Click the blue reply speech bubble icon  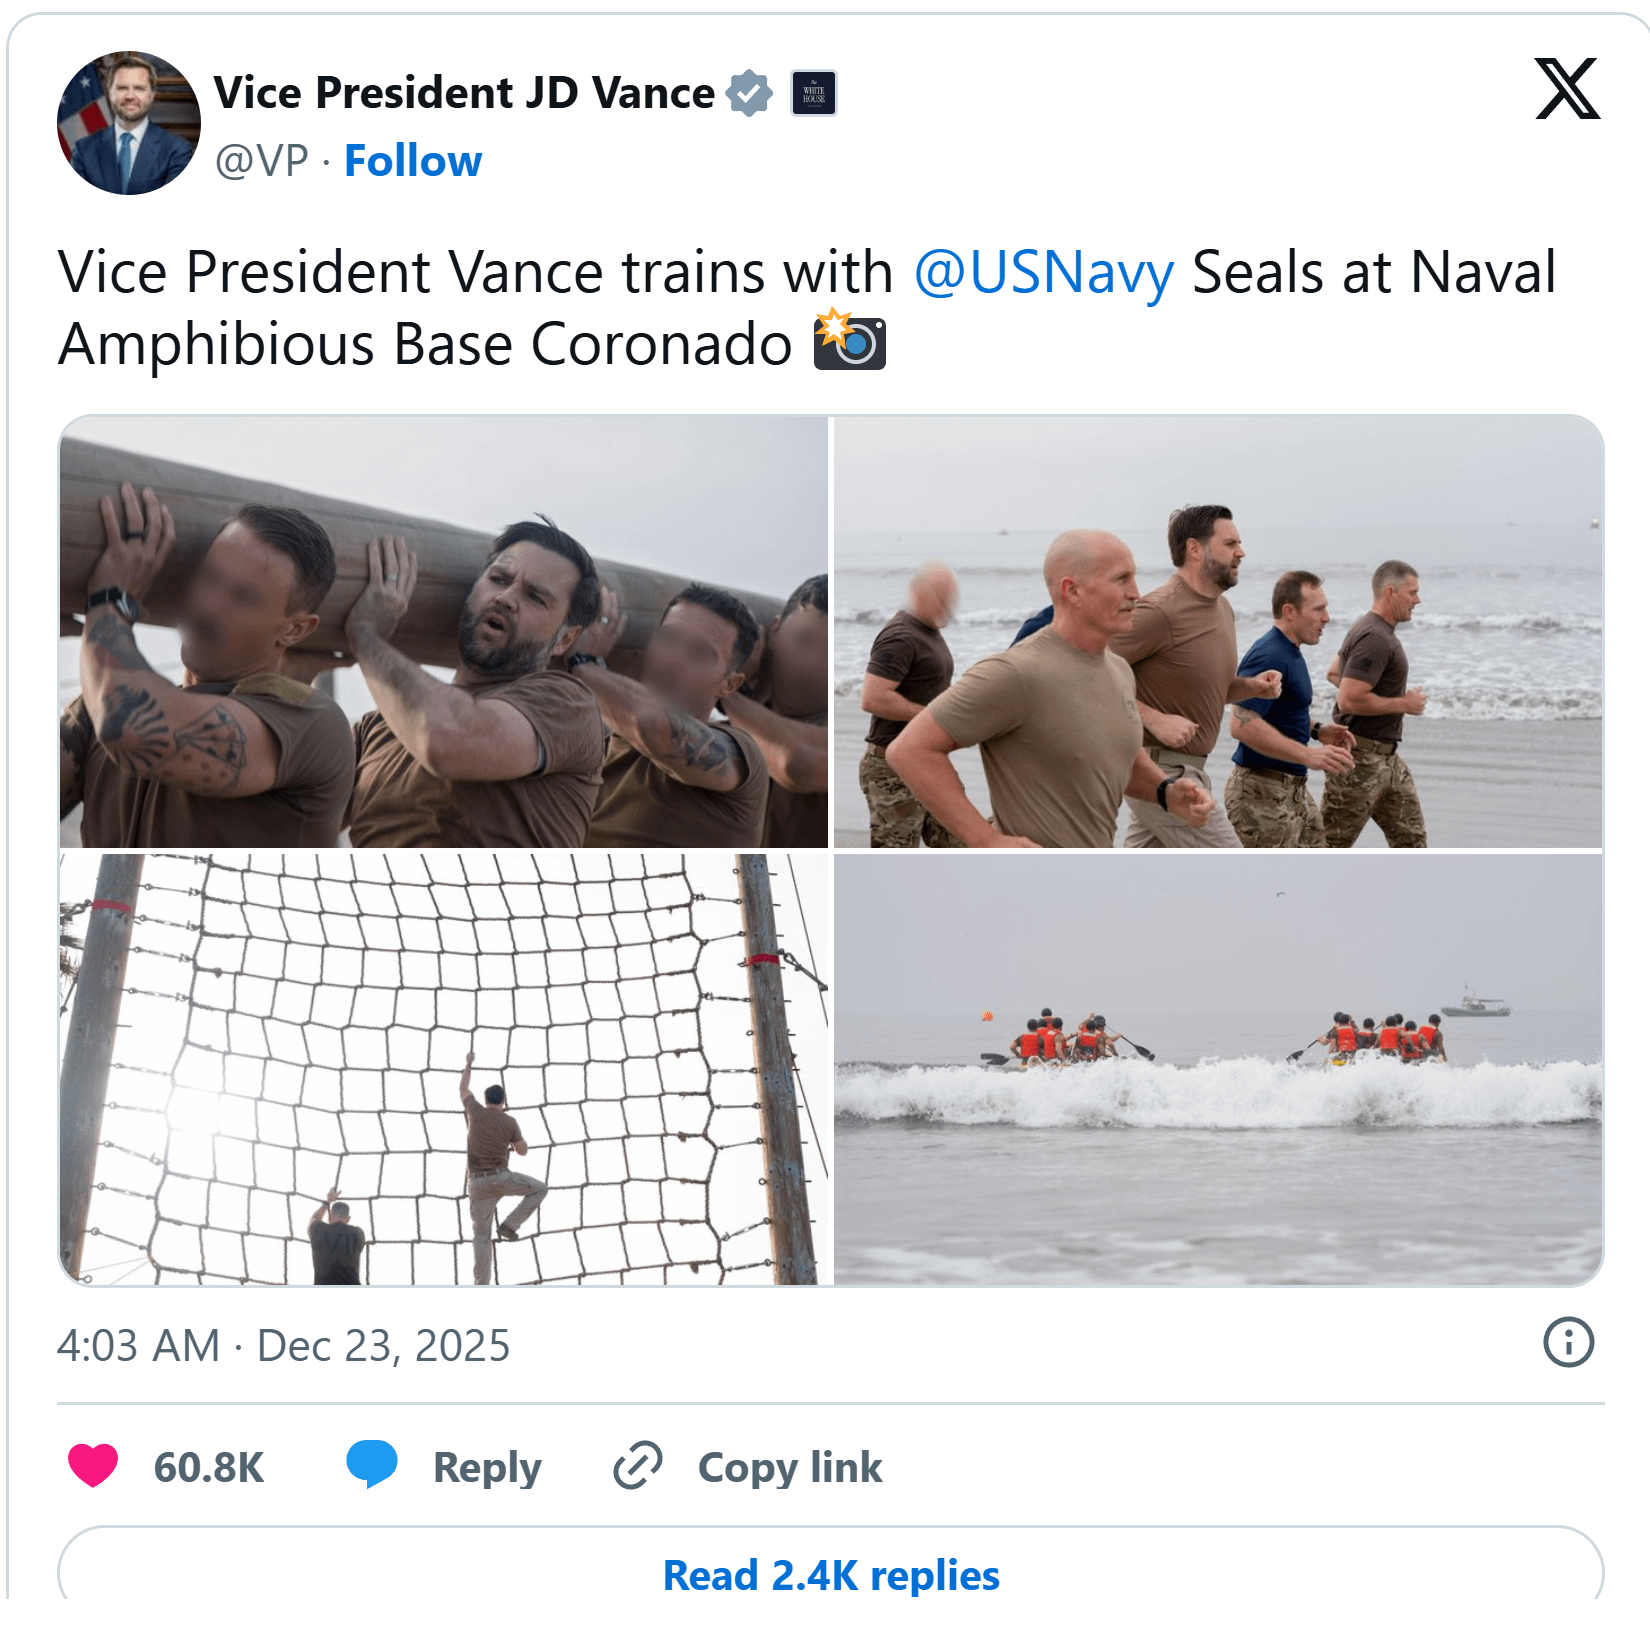(372, 1465)
